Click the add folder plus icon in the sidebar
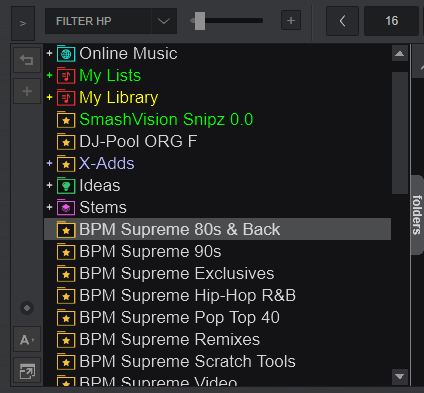The height and width of the screenshot is (393, 424). 27,91
